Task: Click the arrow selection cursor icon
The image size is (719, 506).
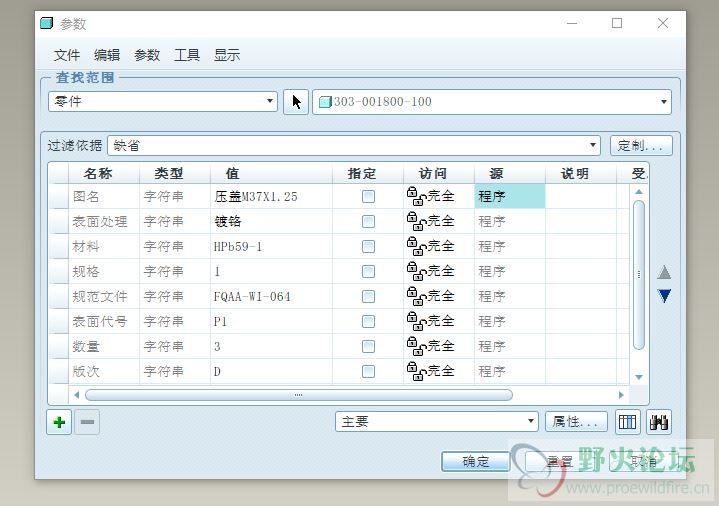Action: coord(296,101)
